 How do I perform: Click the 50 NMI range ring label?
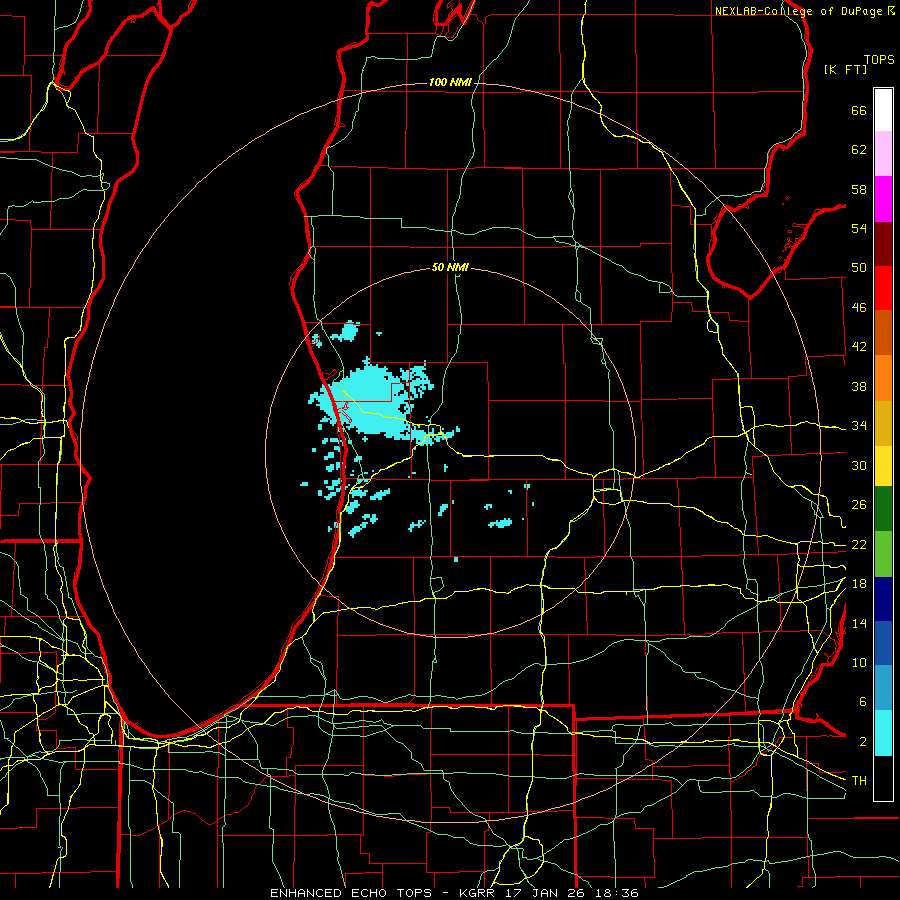[x=450, y=267]
